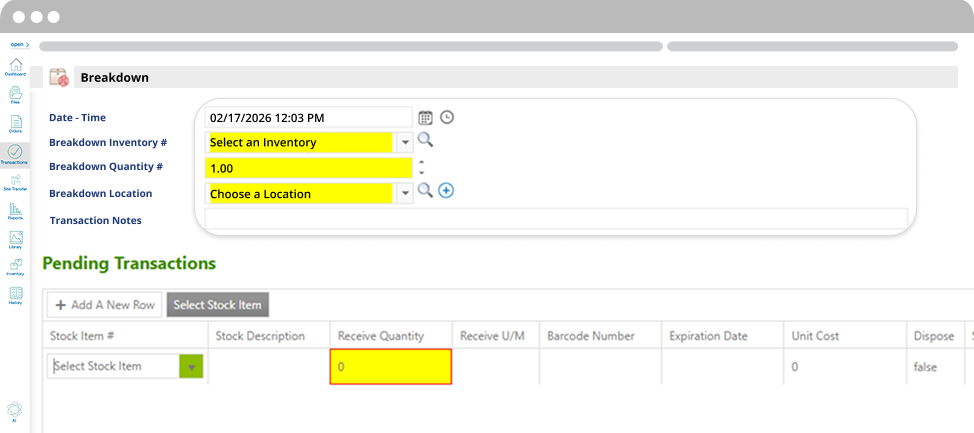Click the Select Stock Item text input
Image resolution: width=974 pixels, height=433 pixels.
point(114,367)
